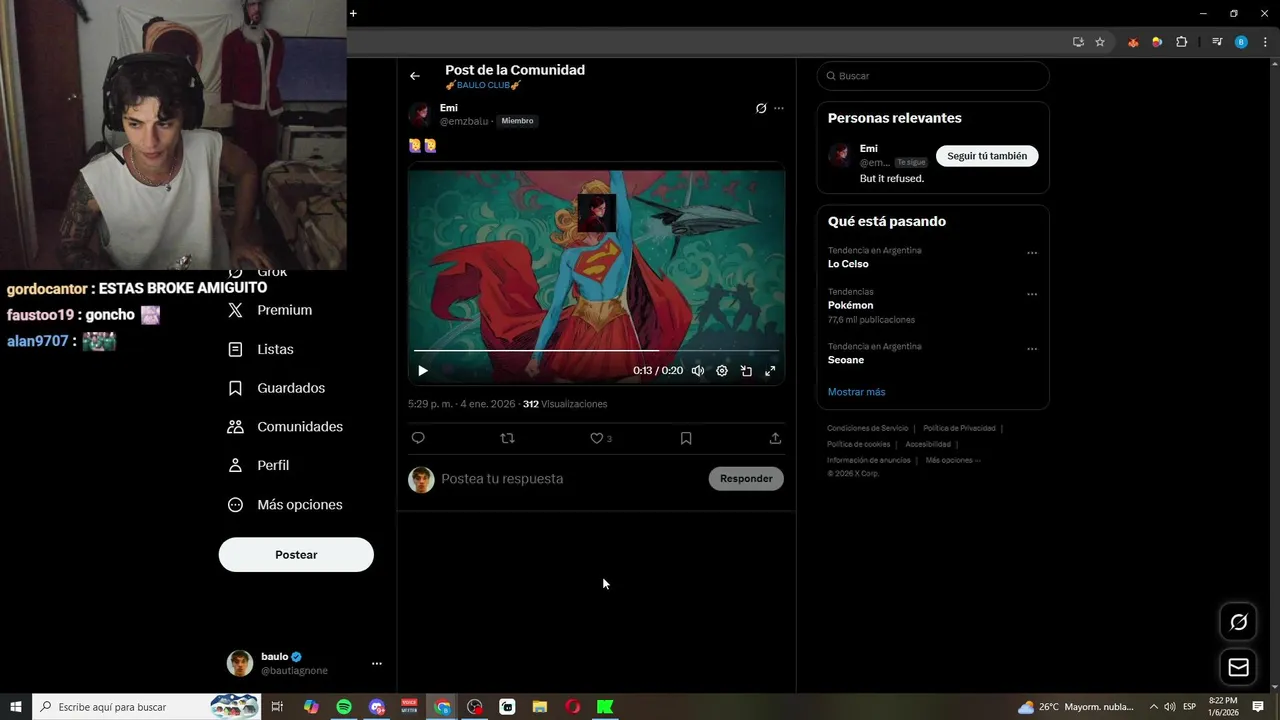This screenshot has height=720, width=1280.
Task: Open the Pokémon trend
Action: click(850, 305)
